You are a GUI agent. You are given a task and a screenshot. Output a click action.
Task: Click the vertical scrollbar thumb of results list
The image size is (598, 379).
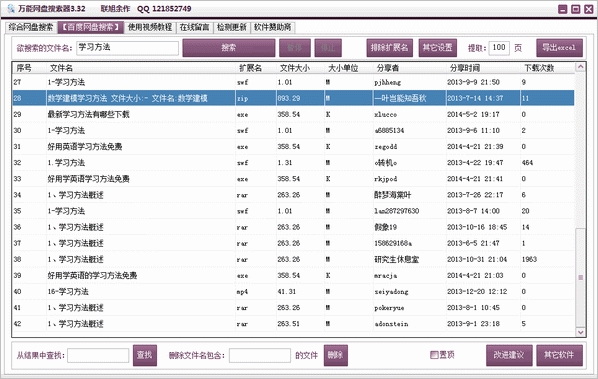tap(580, 277)
